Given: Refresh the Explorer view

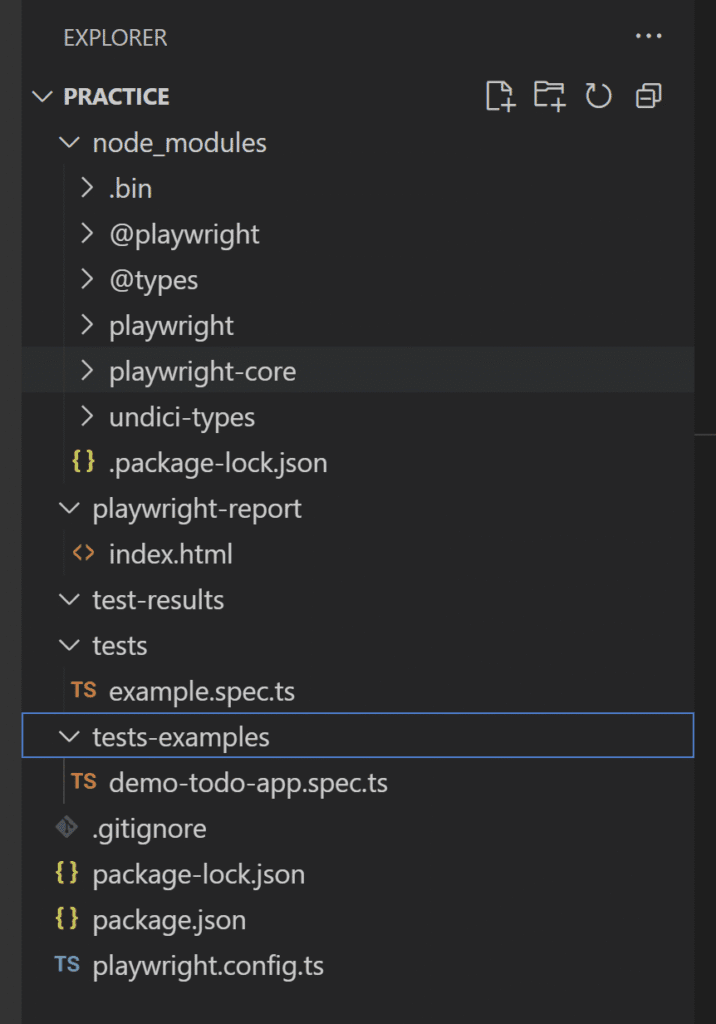Looking at the screenshot, I should tap(598, 96).
